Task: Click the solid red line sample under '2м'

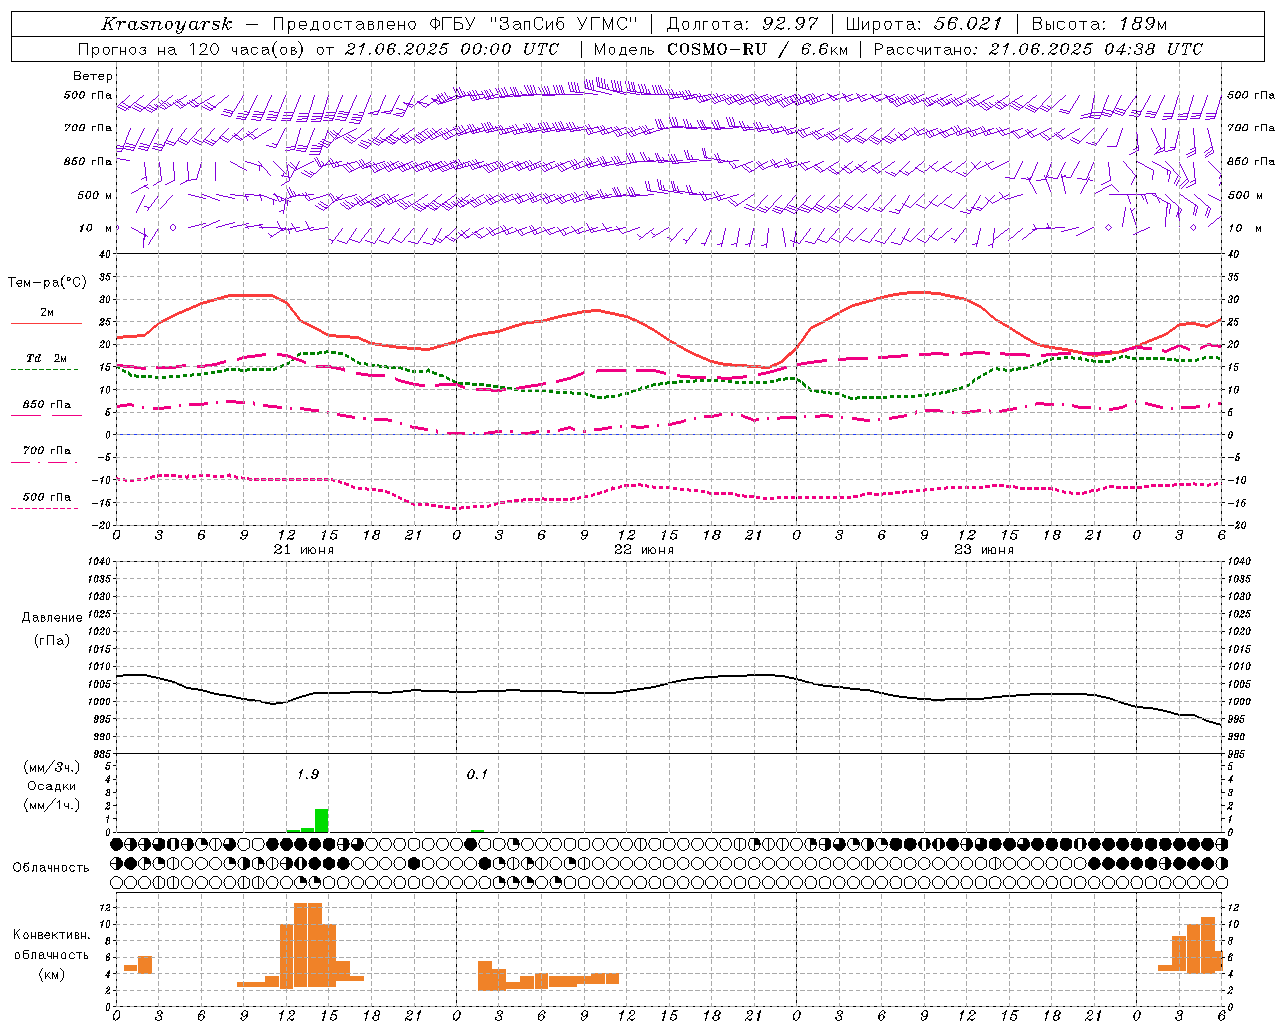Action: click(46, 323)
